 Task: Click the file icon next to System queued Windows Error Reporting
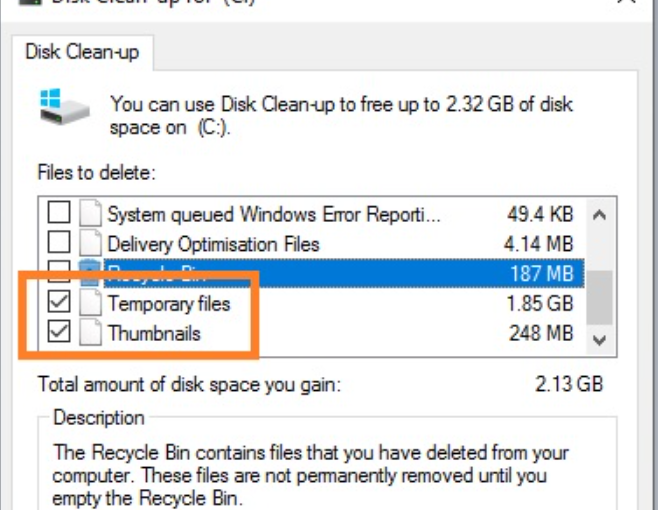tap(91, 213)
